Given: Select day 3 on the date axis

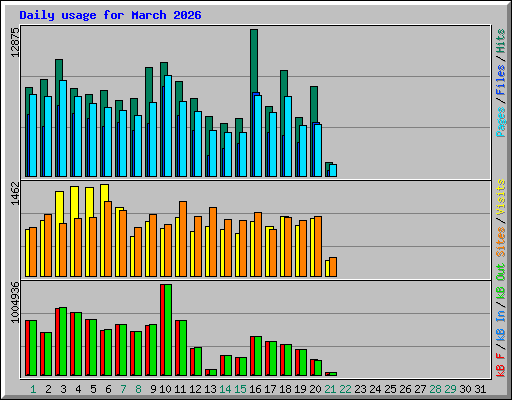Looking at the screenshot, I should coord(63,389).
